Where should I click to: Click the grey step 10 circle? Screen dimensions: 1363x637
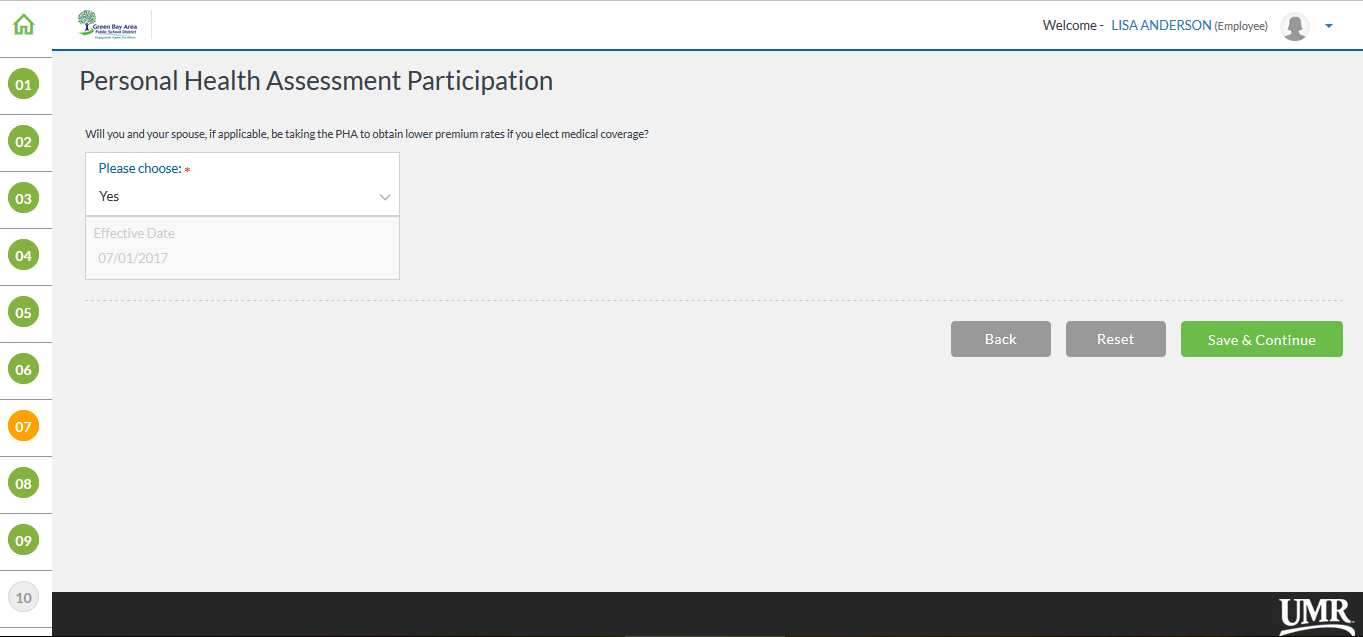[23, 598]
